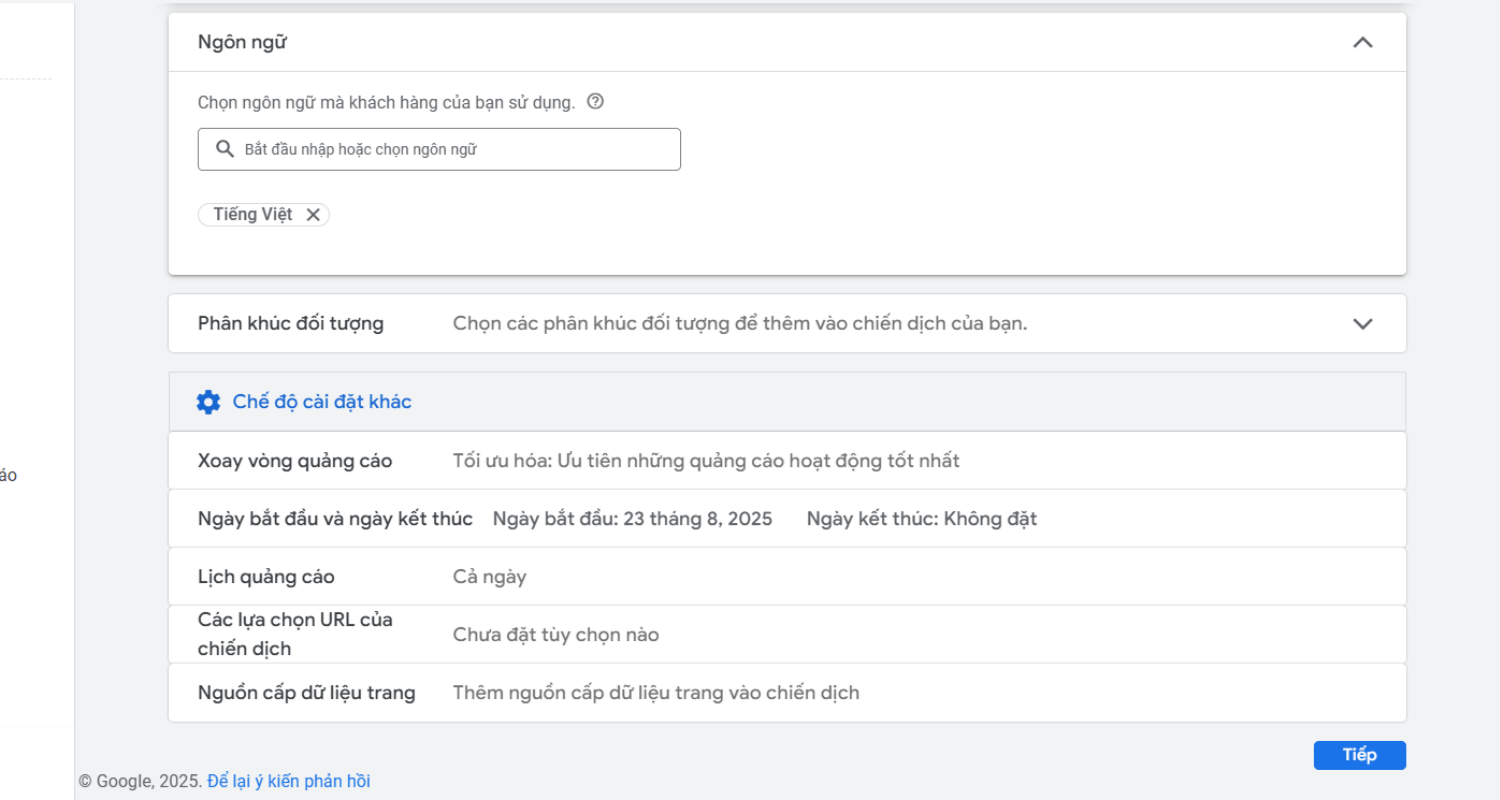
Task: Click the search magnifier icon in language box
Action: click(225, 149)
